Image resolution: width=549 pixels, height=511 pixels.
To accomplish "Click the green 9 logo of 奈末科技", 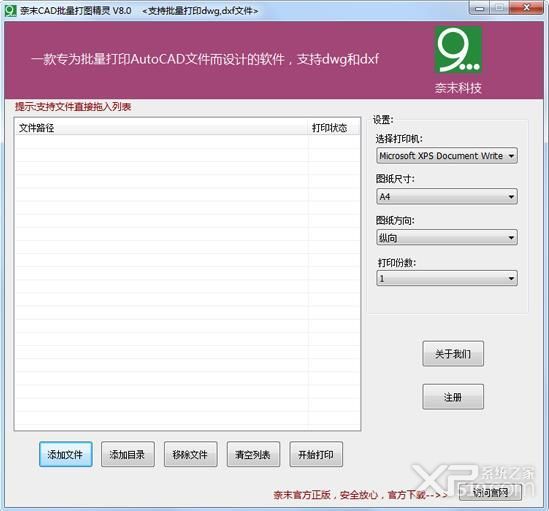I will pos(458,50).
